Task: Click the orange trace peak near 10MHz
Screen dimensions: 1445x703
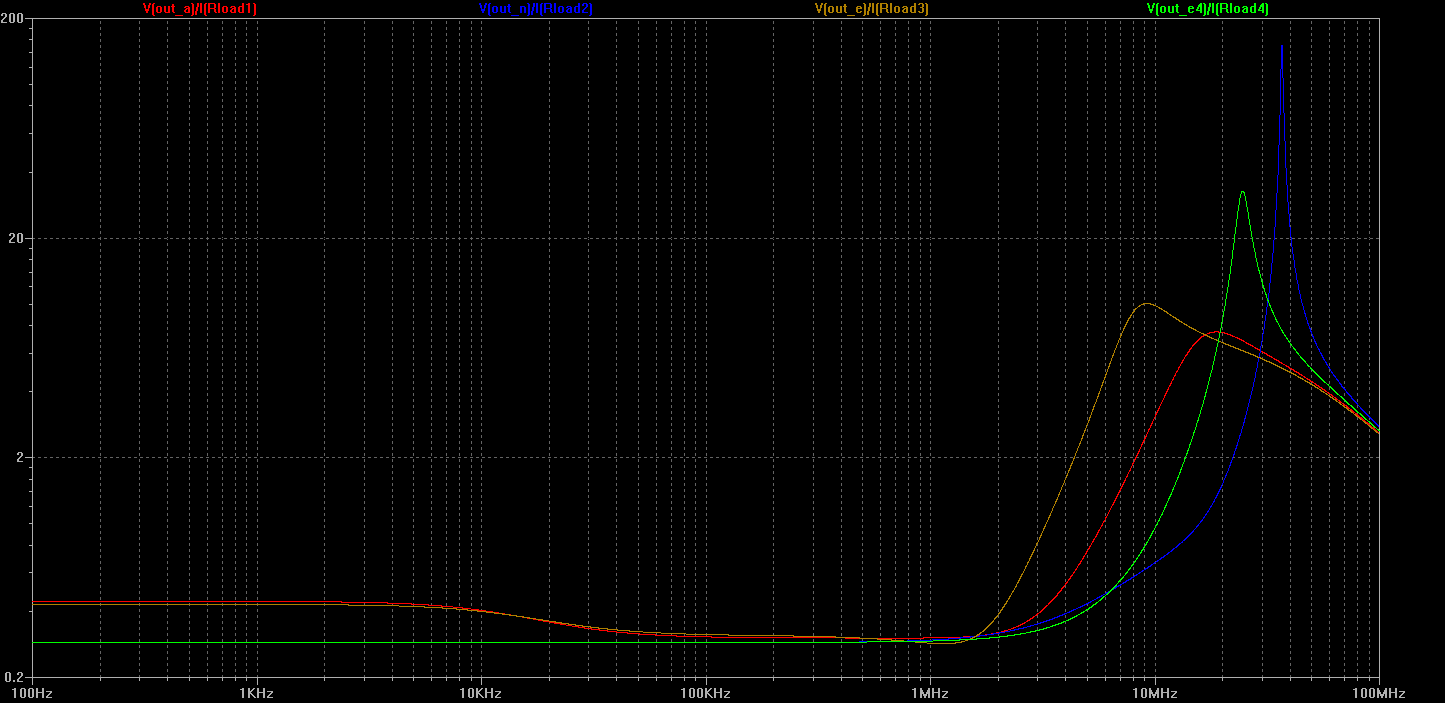Action: (1146, 303)
